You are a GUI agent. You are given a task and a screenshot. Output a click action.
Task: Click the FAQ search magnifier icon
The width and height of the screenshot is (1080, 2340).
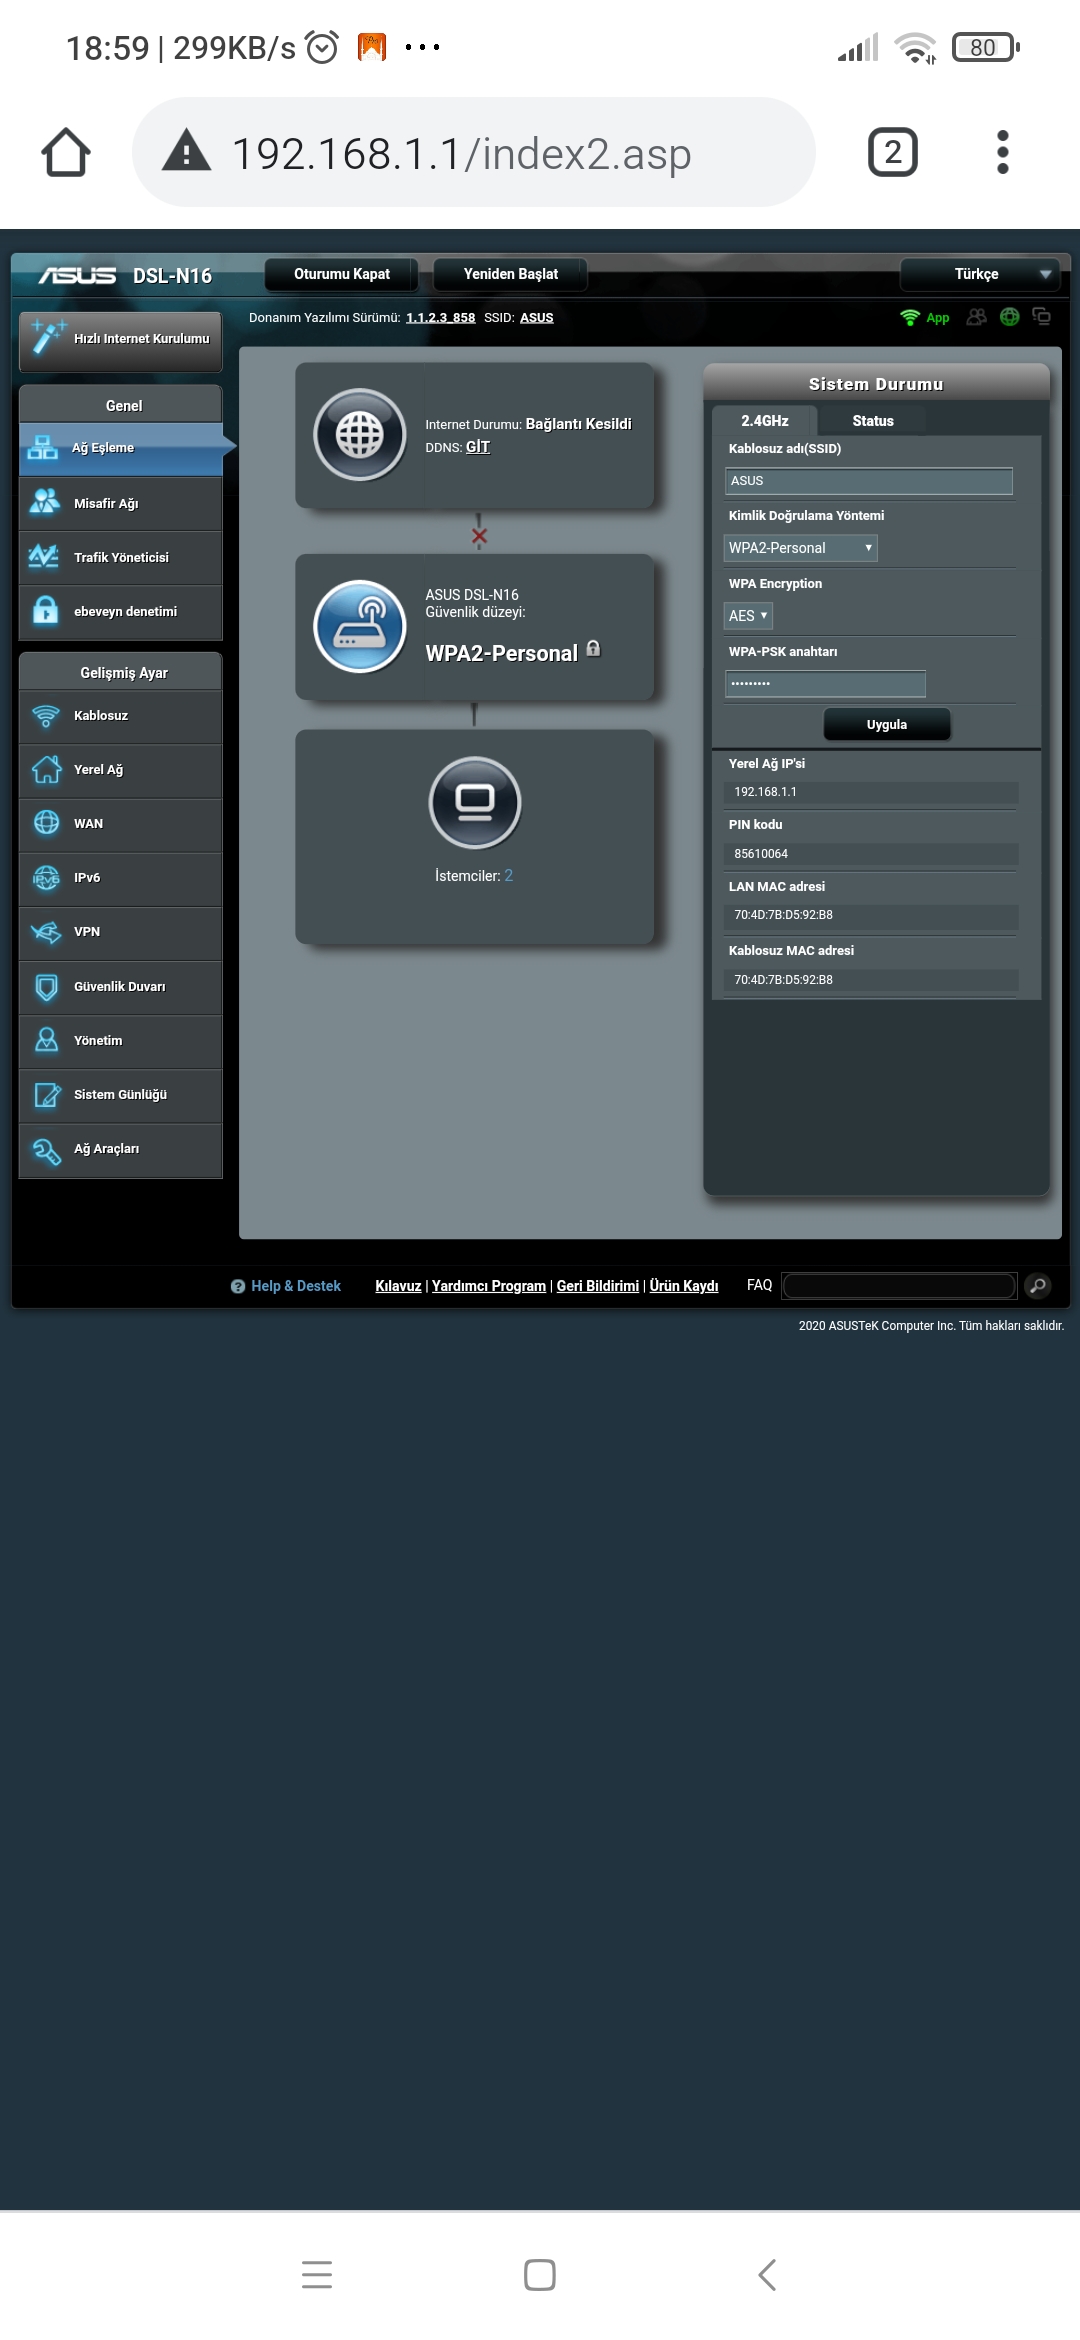(1039, 1286)
